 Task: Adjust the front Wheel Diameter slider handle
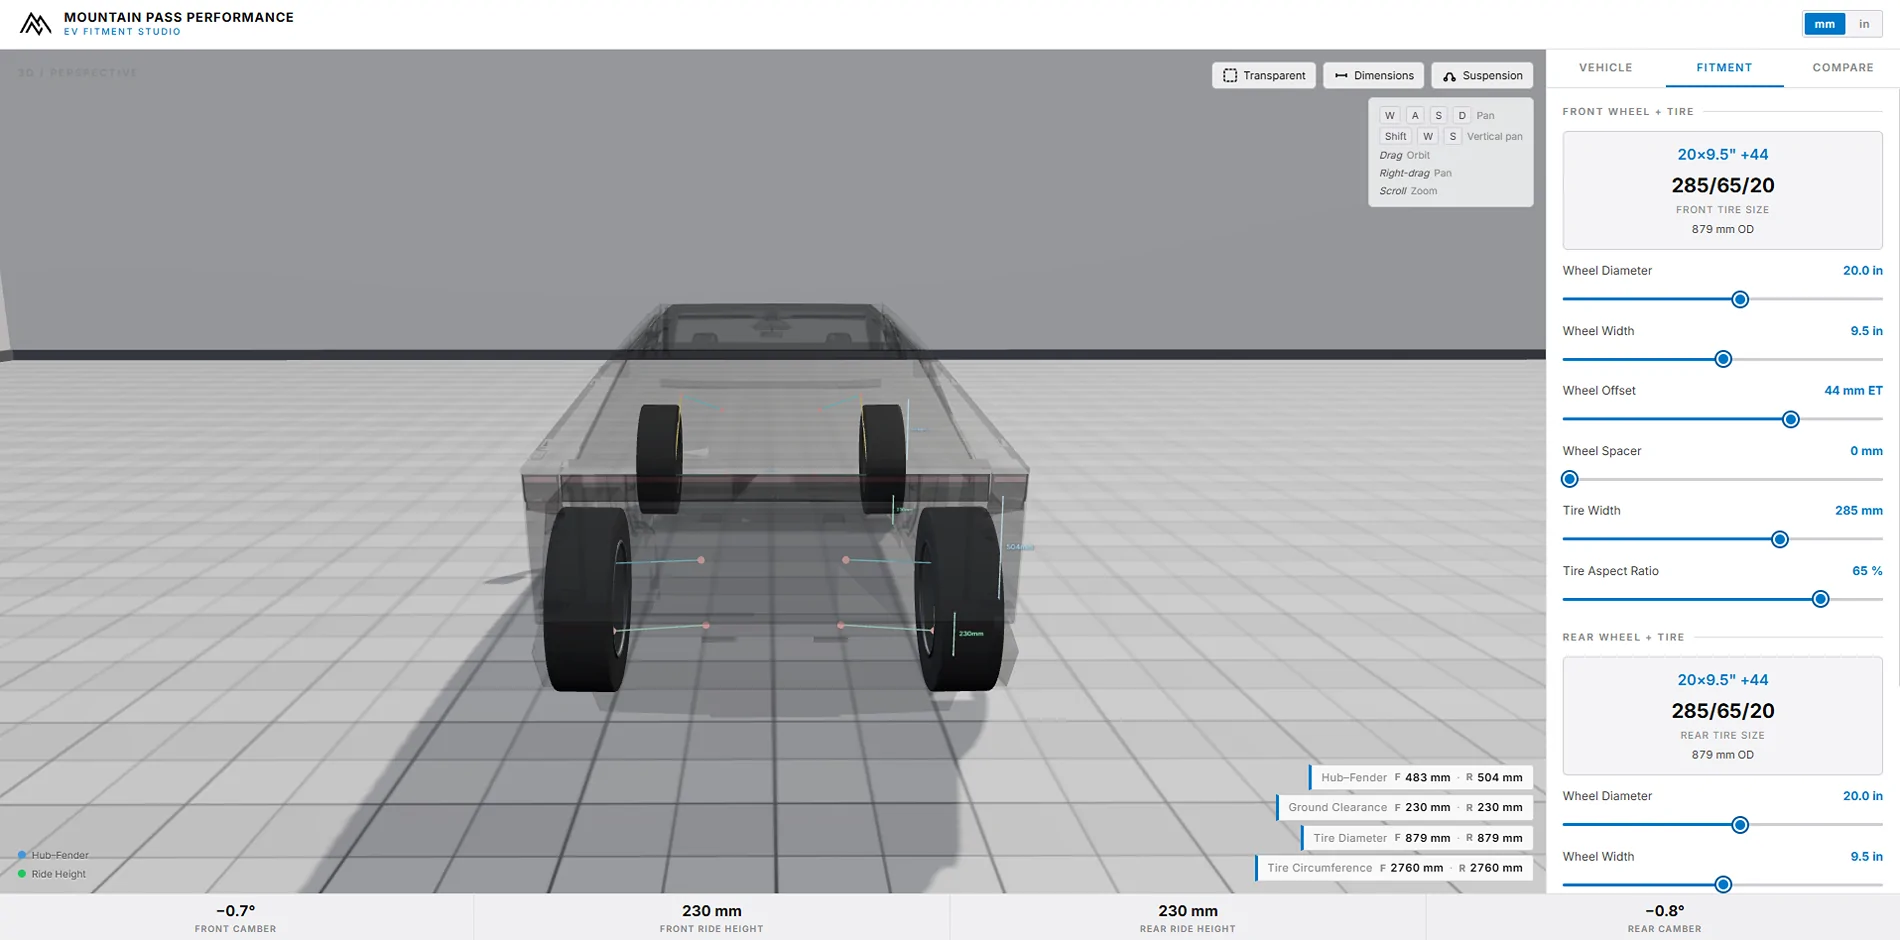[x=1740, y=299]
